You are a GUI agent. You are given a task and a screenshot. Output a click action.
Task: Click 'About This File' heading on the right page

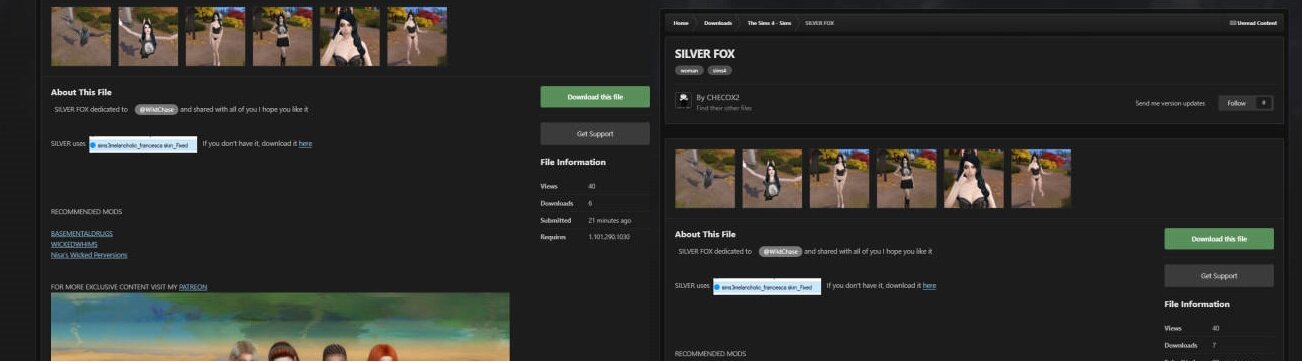point(705,234)
